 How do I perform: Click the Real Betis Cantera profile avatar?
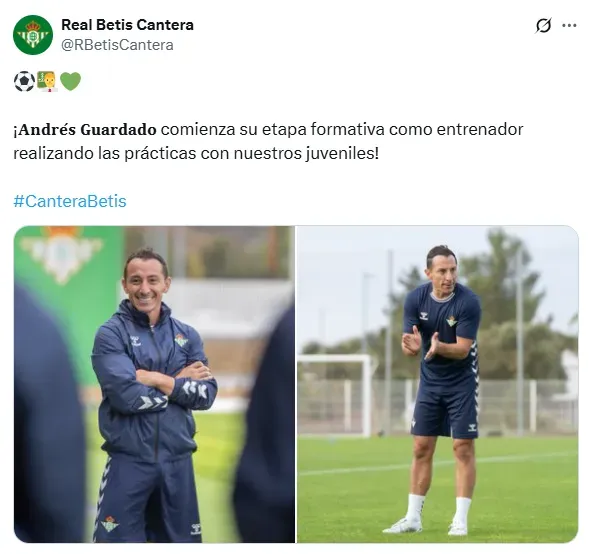[x=33, y=35]
